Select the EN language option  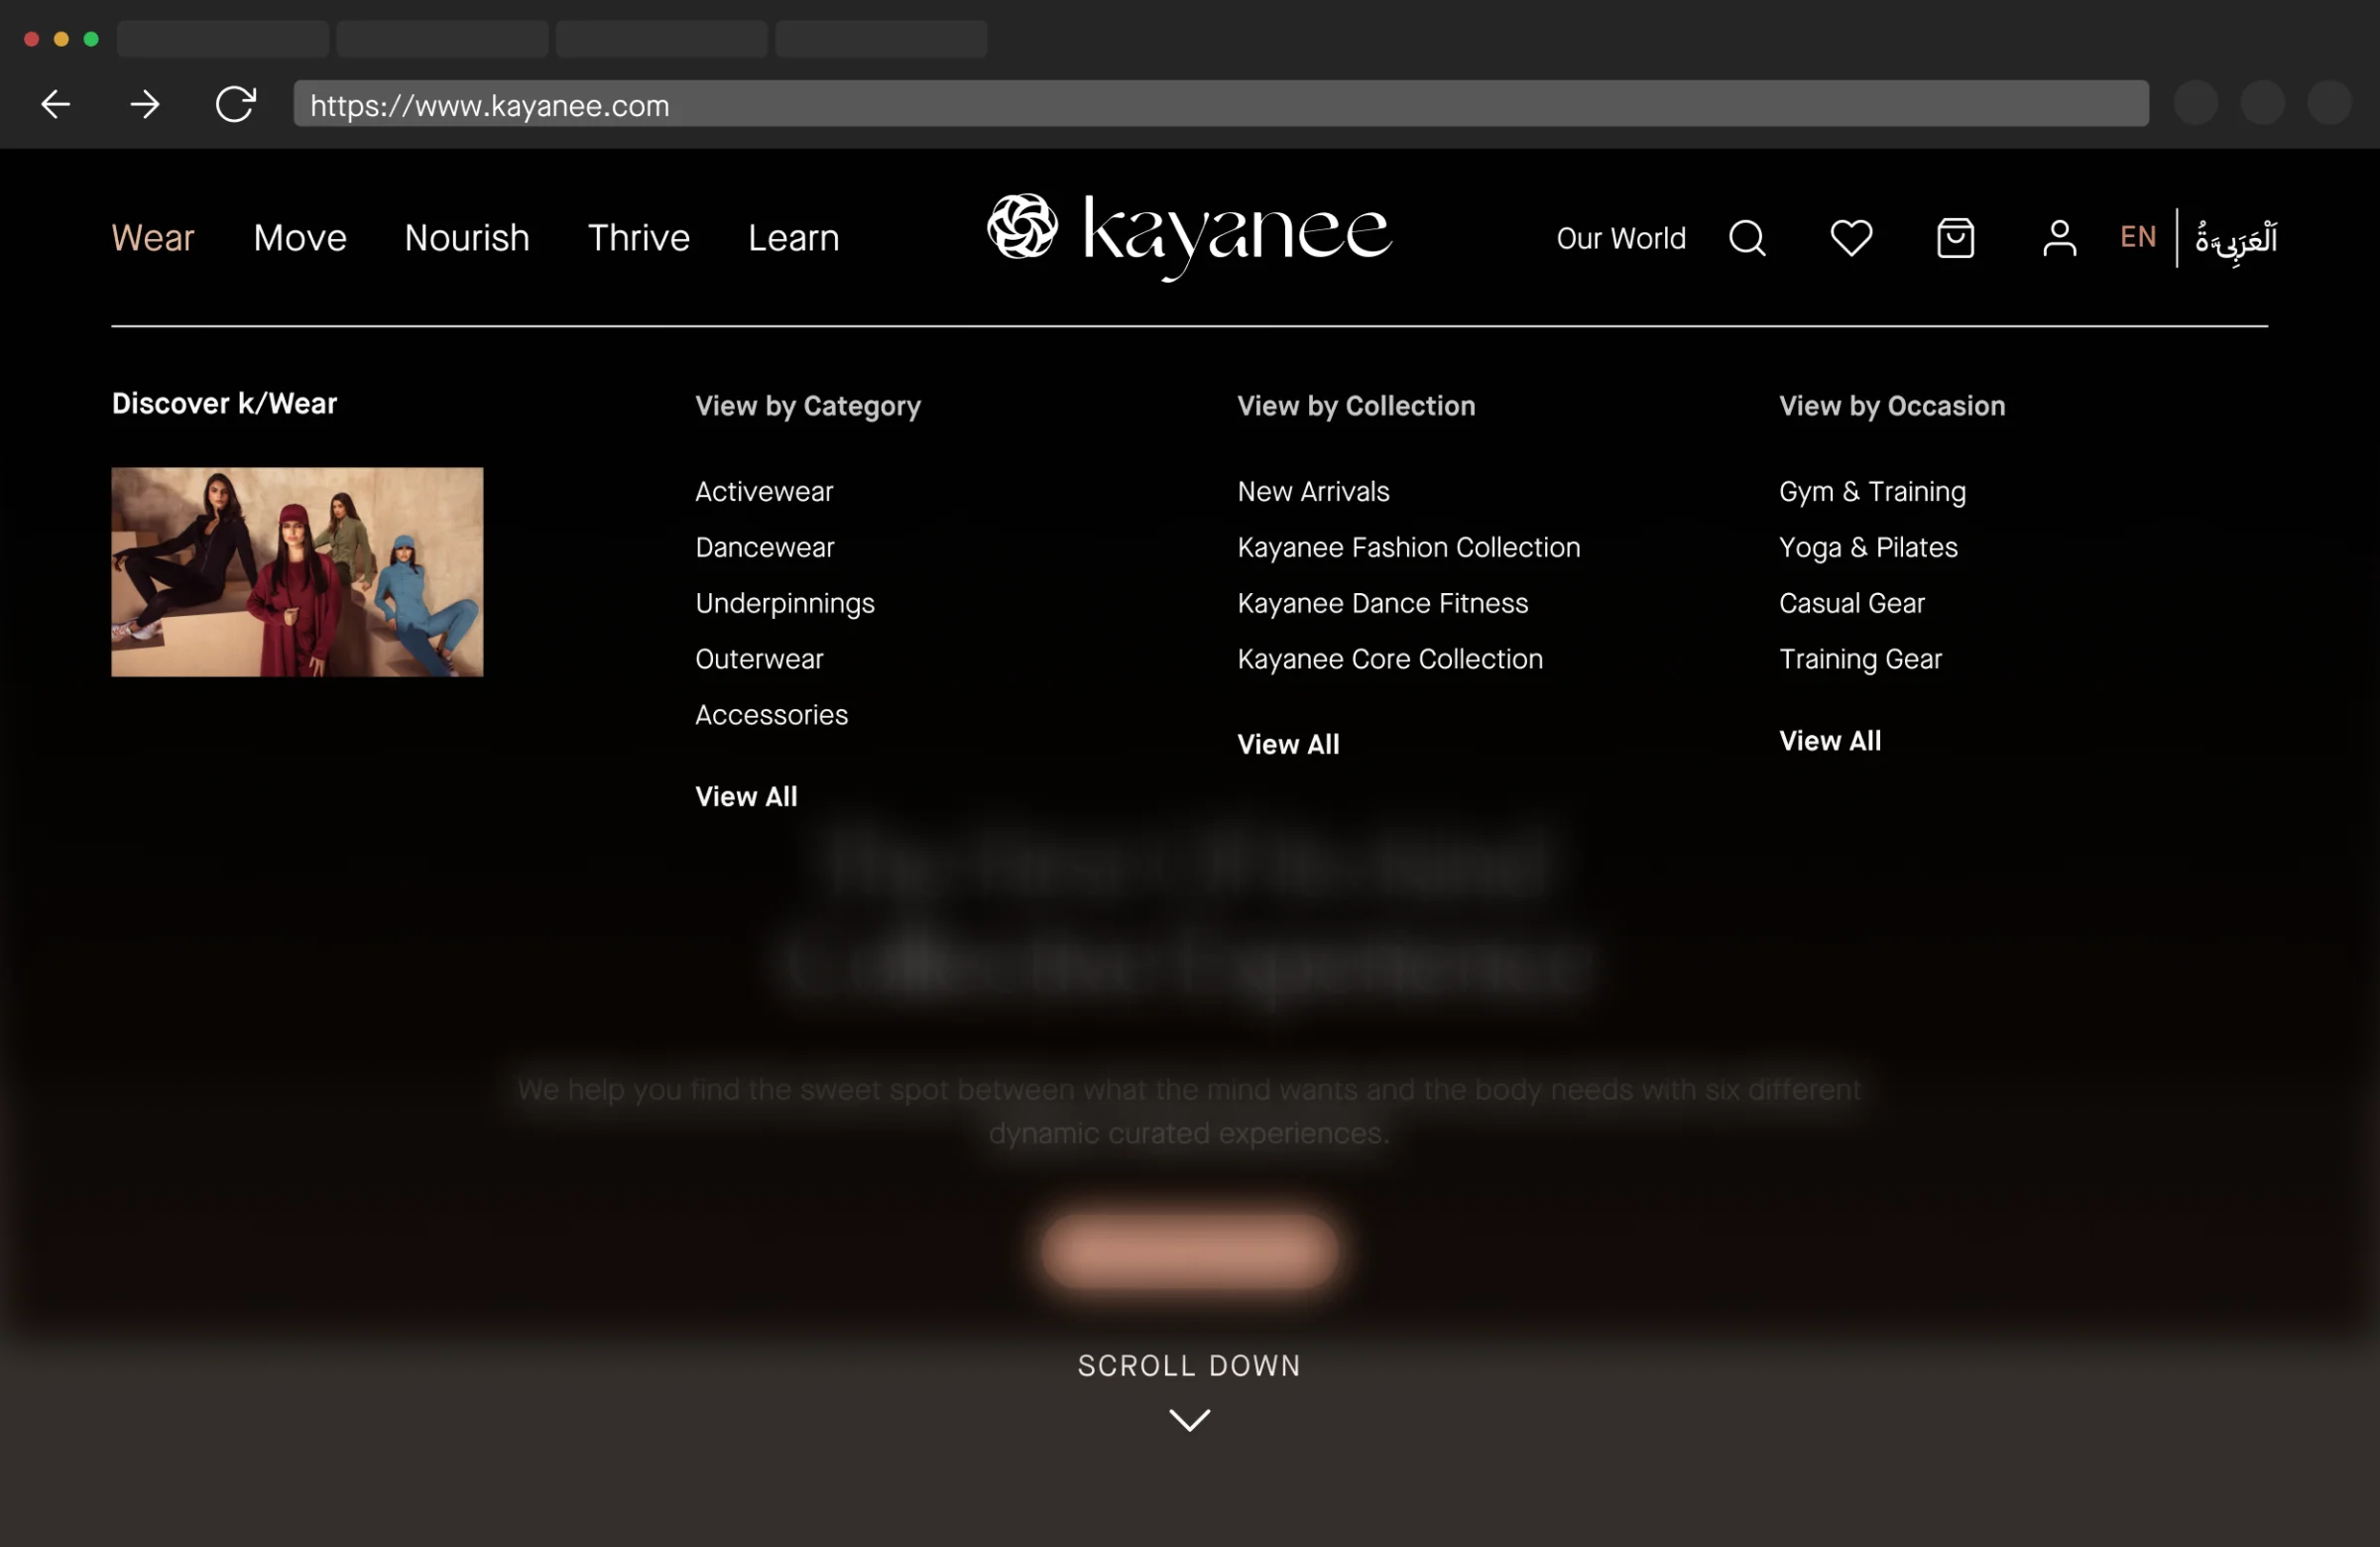[x=2137, y=237]
